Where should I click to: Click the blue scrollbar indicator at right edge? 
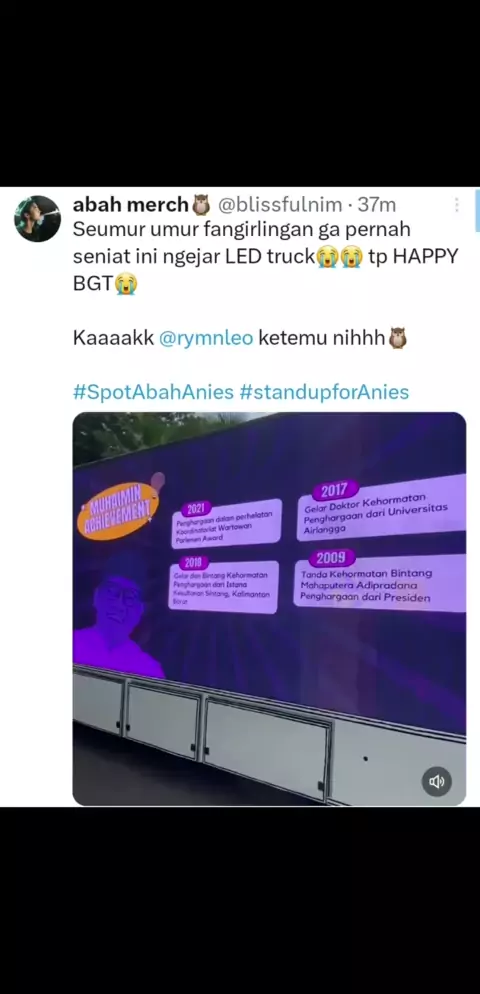tap(477, 210)
